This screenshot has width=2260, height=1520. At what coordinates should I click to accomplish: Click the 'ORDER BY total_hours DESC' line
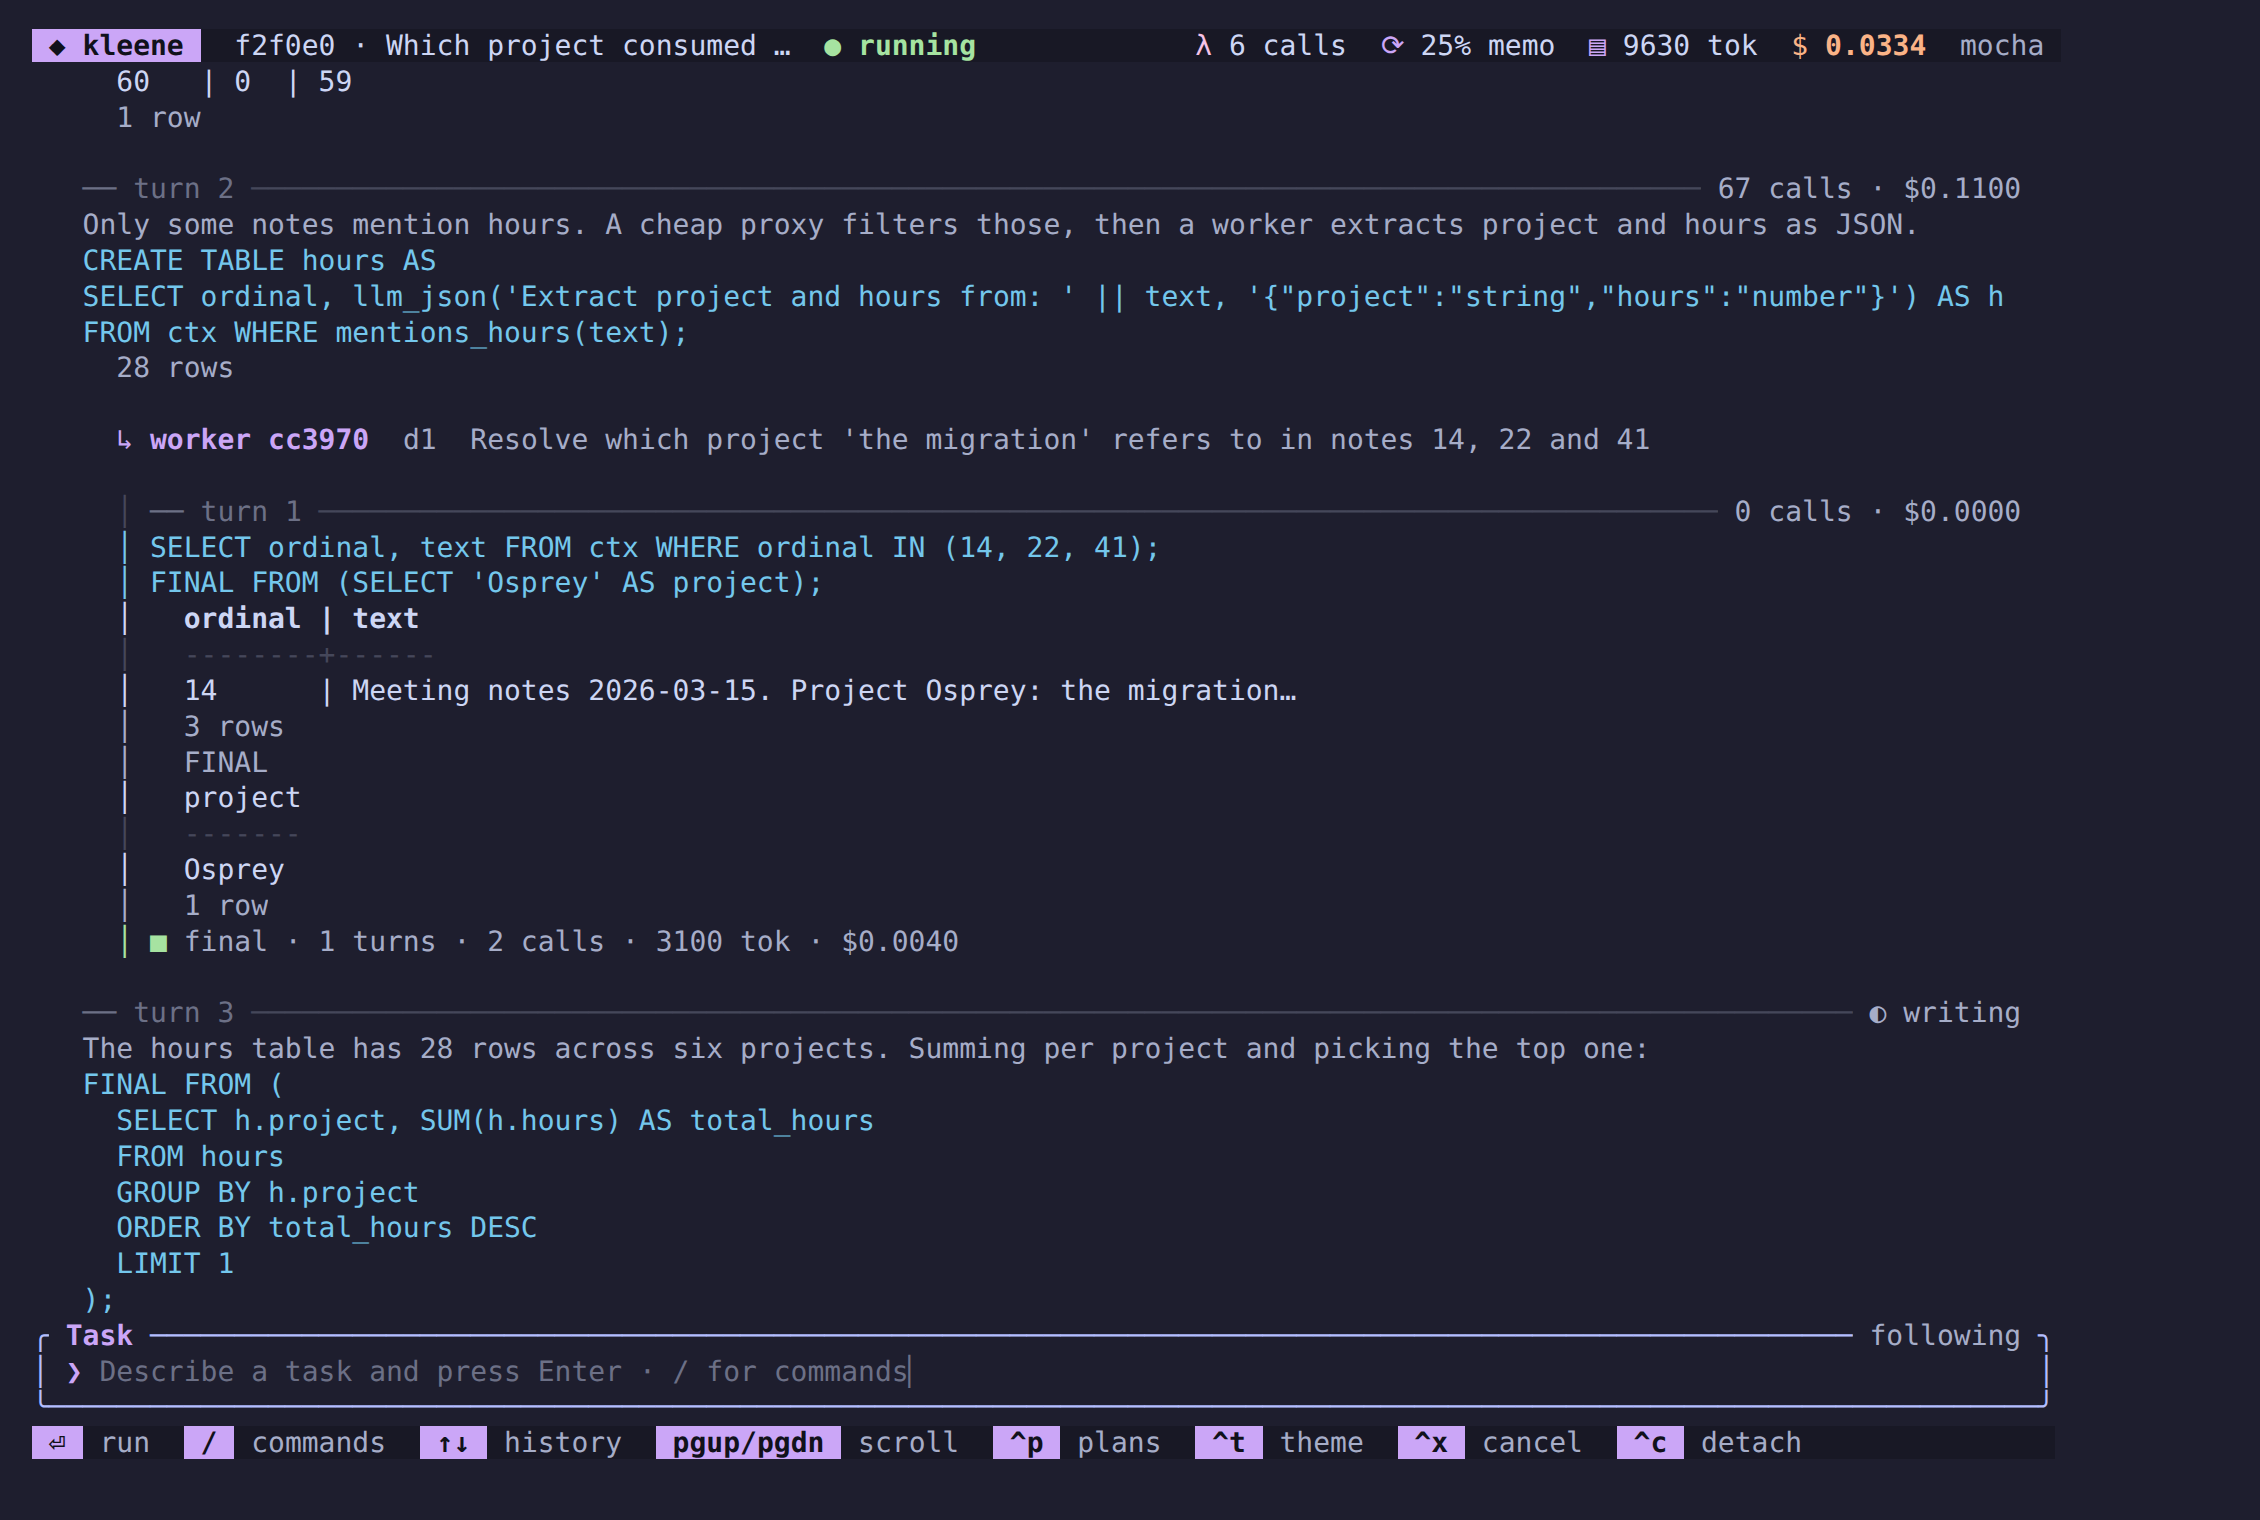[x=326, y=1228]
